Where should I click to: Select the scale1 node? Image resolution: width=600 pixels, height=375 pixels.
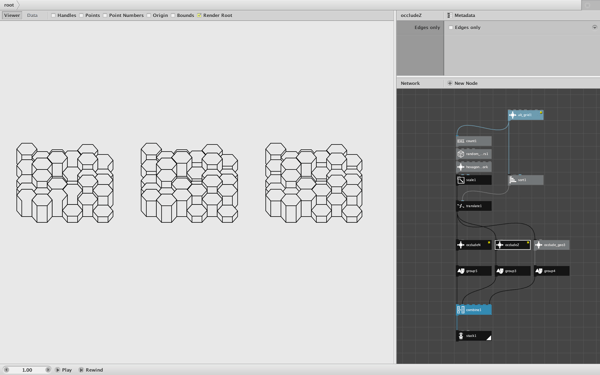pyautogui.click(x=474, y=180)
